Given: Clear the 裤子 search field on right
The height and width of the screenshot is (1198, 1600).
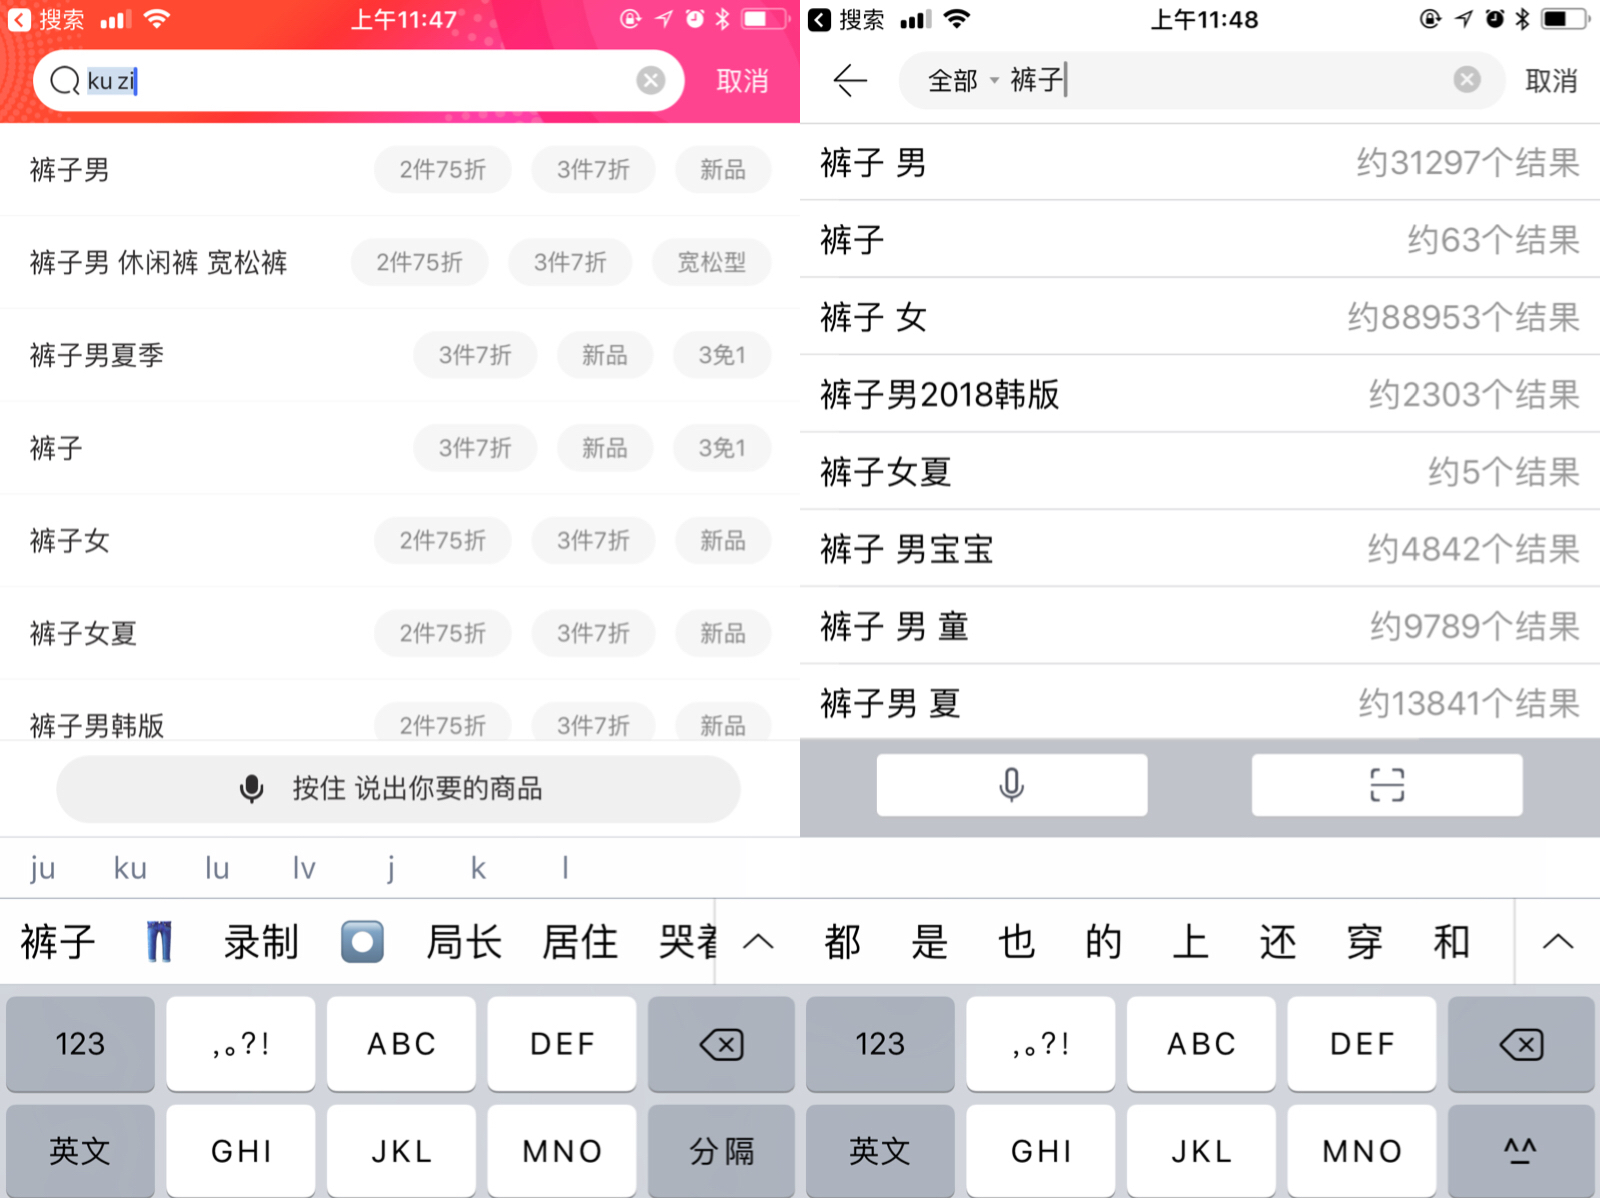Looking at the screenshot, I should (1467, 80).
